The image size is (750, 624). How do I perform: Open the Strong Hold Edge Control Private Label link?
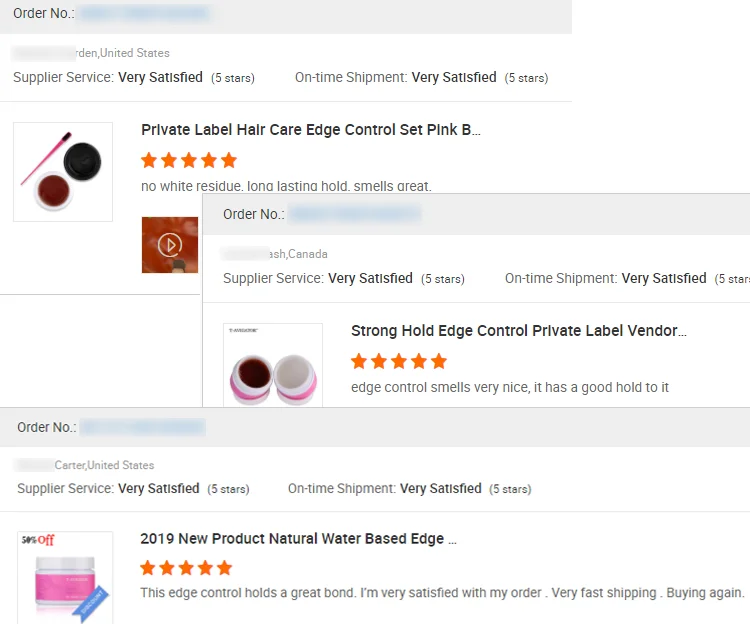tap(519, 331)
